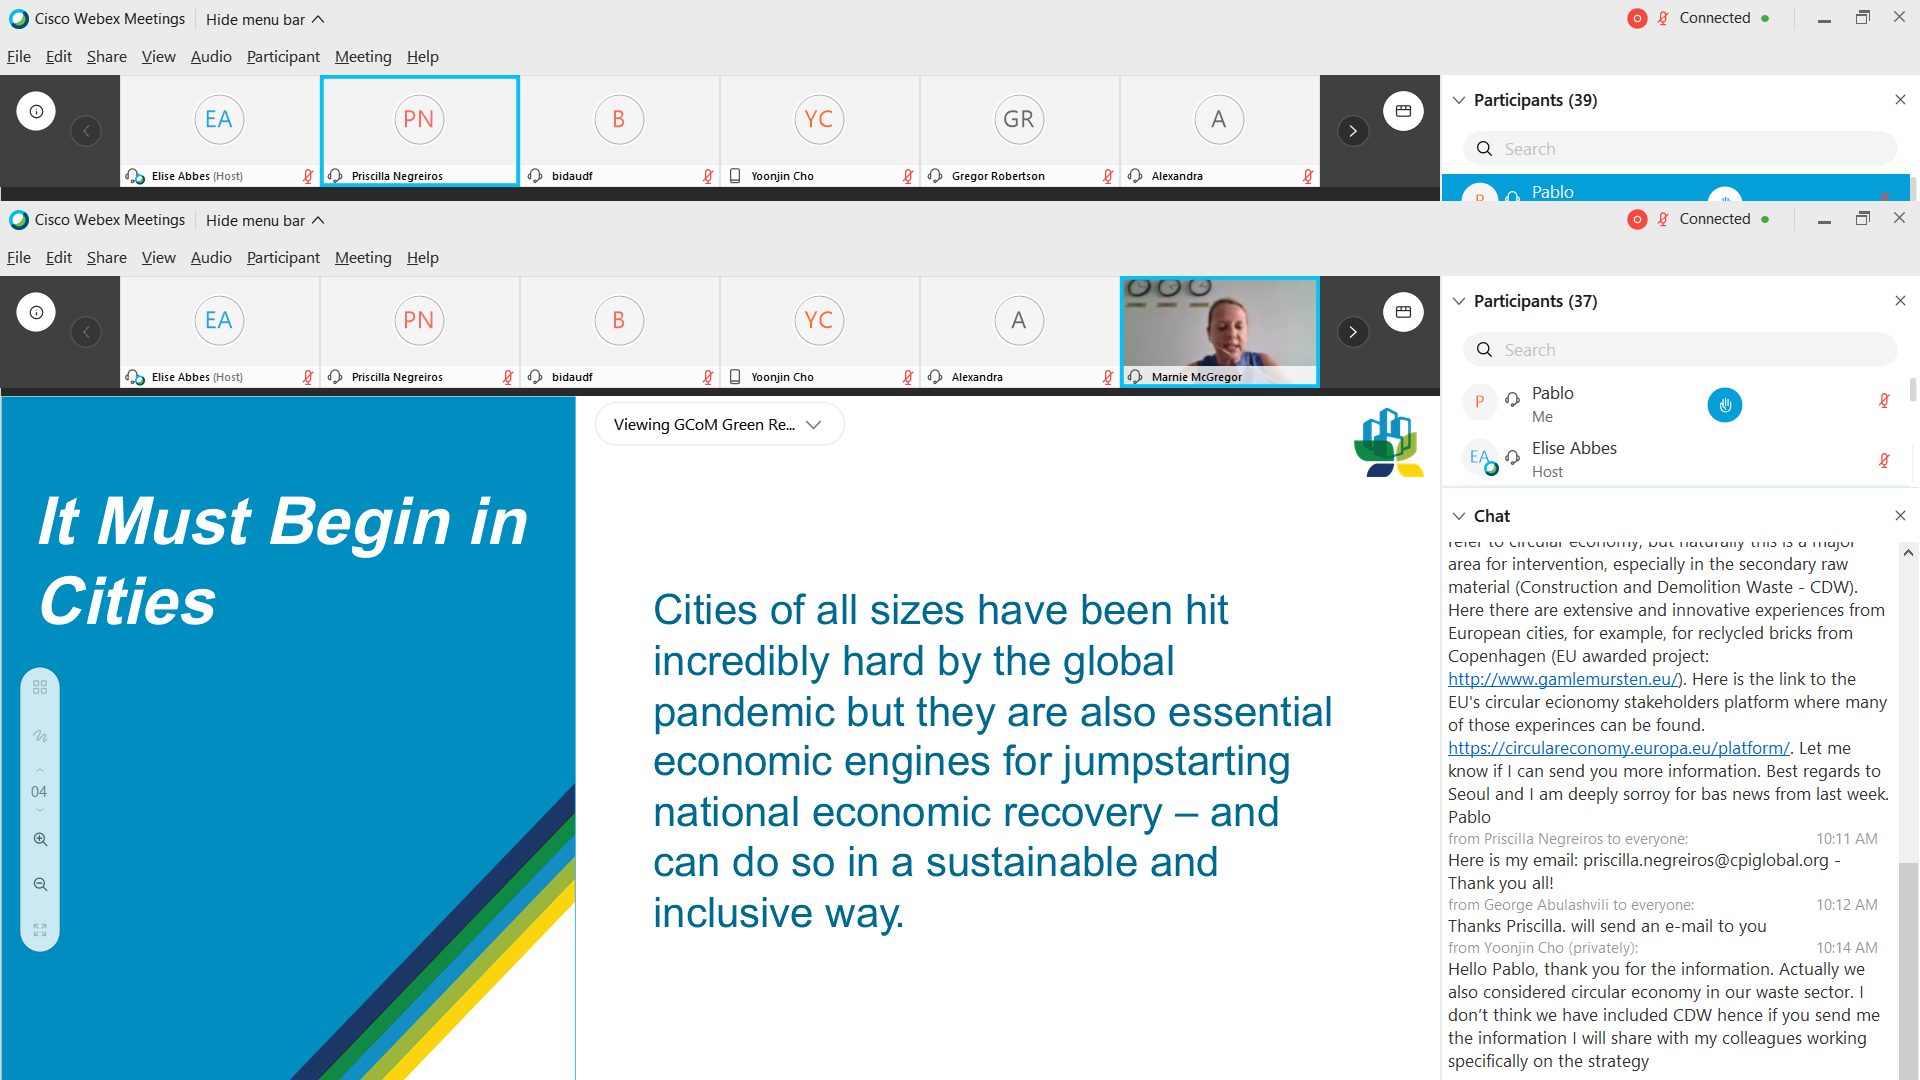Image resolution: width=1920 pixels, height=1080 pixels.
Task: Select Gregor Robertson's participant tile
Action: pyautogui.click(x=1019, y=131)
